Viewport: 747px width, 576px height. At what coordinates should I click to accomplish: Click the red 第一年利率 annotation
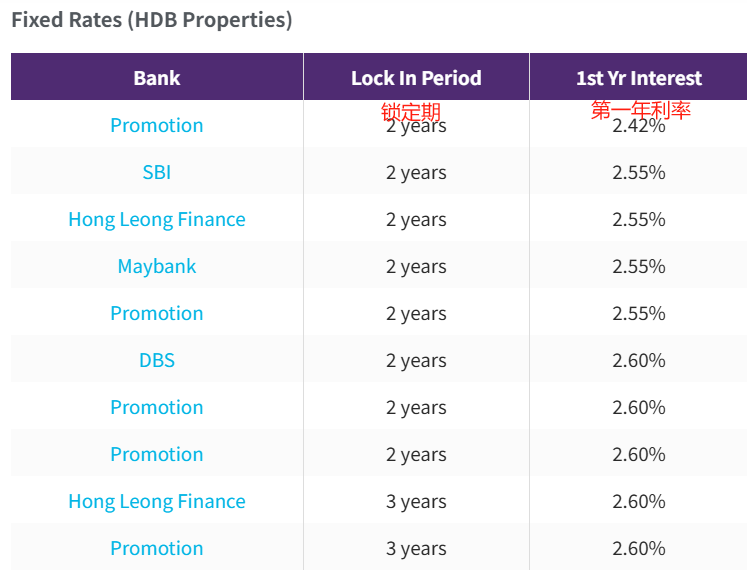[x=640, y=110]
